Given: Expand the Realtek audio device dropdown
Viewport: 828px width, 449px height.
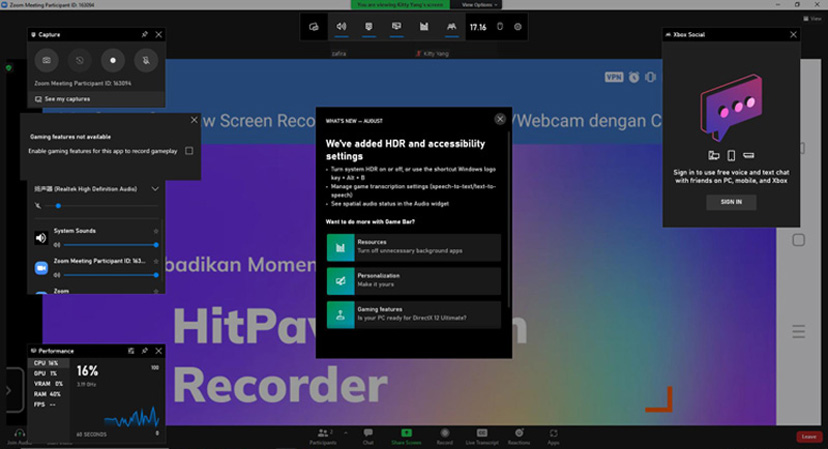Looking at the screenshot, I should coord(155,189).
